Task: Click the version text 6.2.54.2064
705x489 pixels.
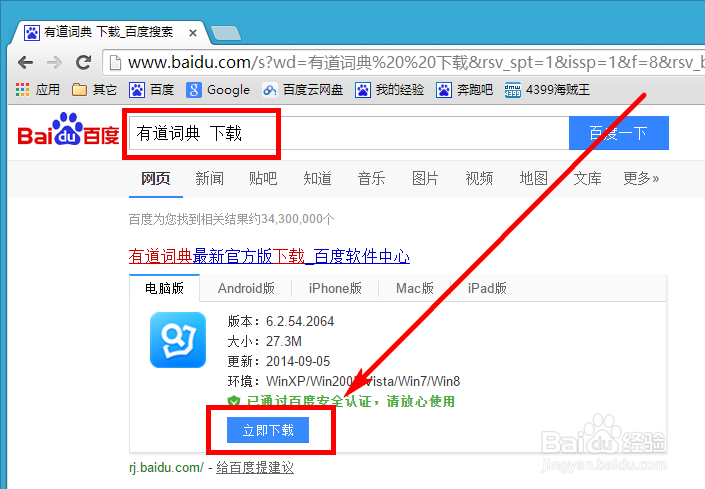Action: (300, 321)
